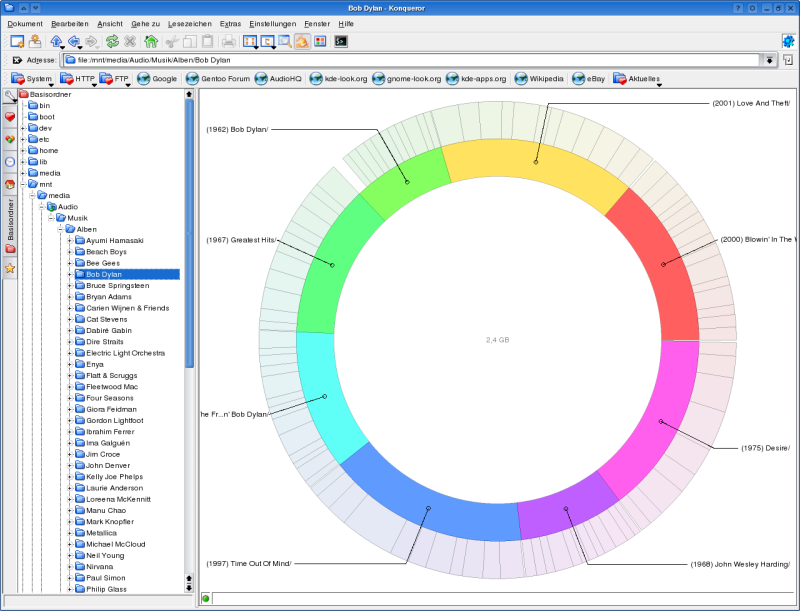
Task: Expand the dev folder in tree
Action: pyautogui.click(x=23, y=128)
